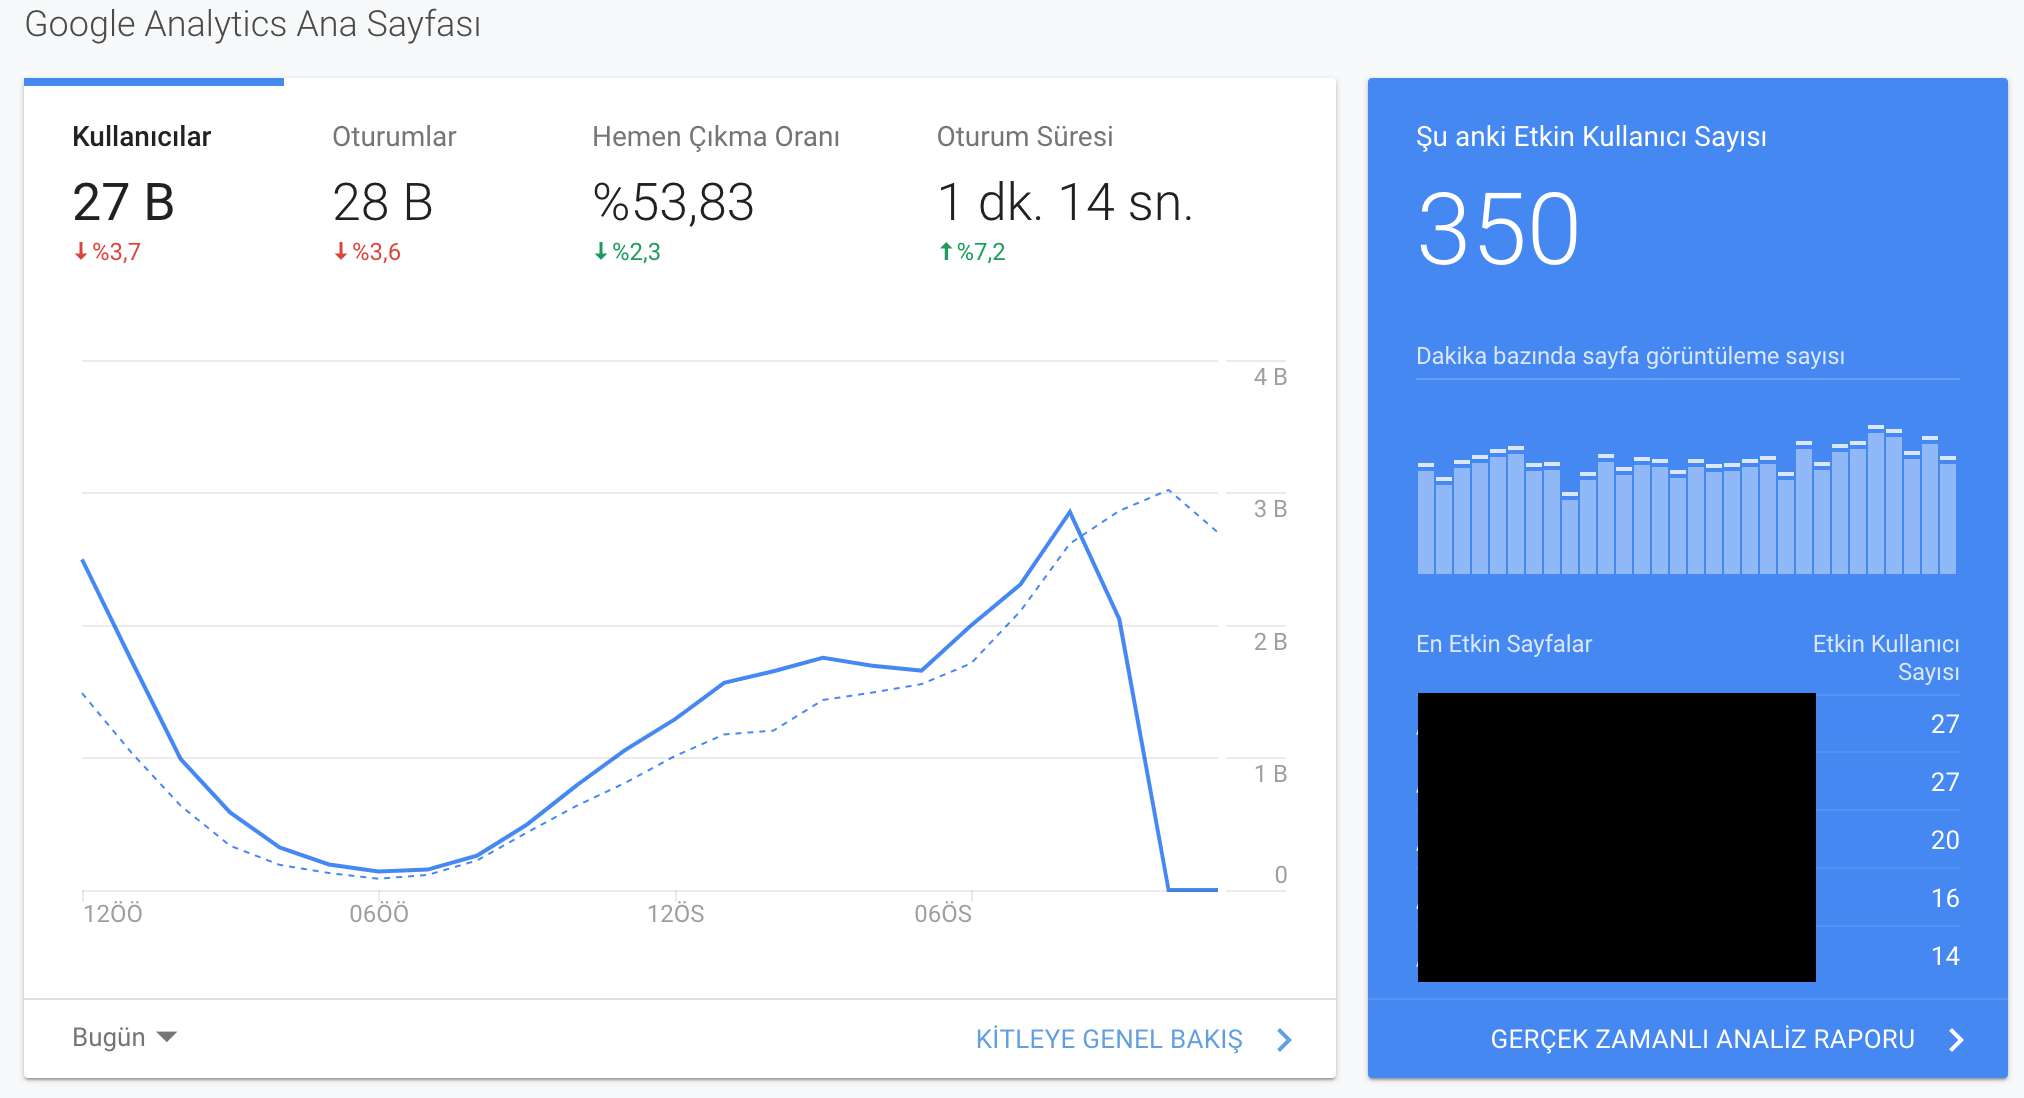Click the Dakika bazında sayfa görüntüleme sayısı label

point(1630,356)
